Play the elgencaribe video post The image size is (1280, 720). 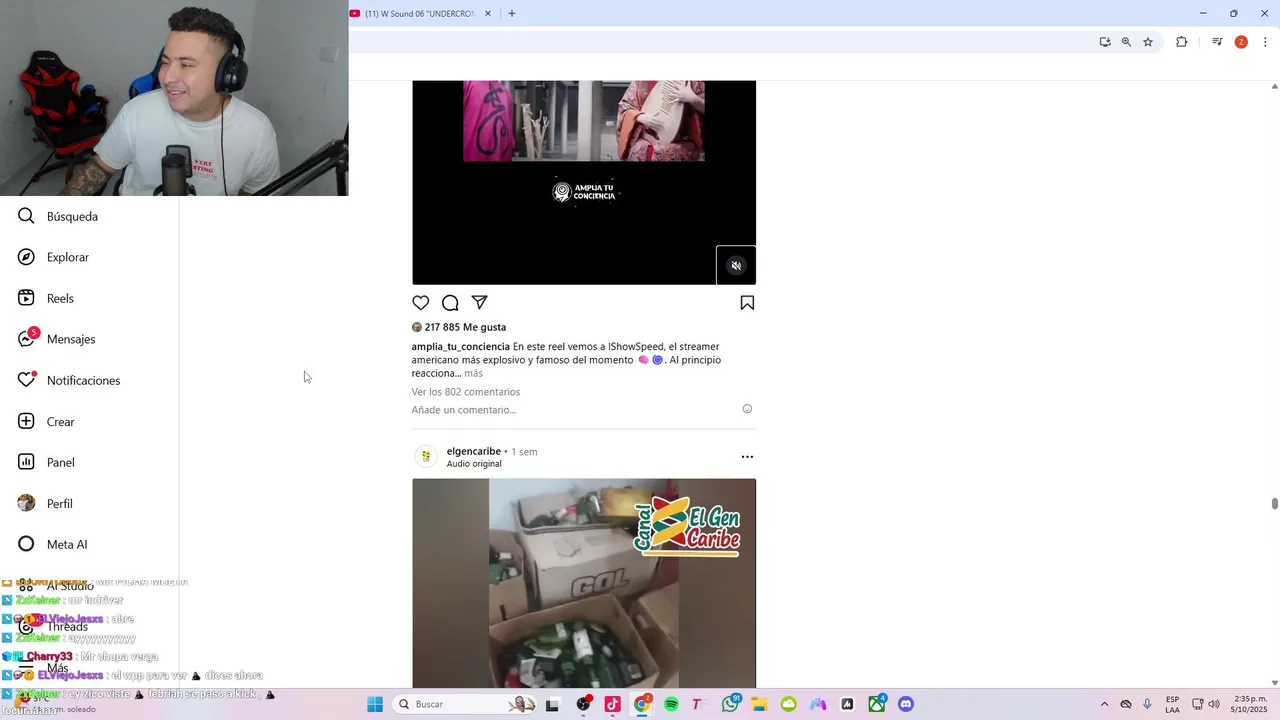(x=584, y=583)
